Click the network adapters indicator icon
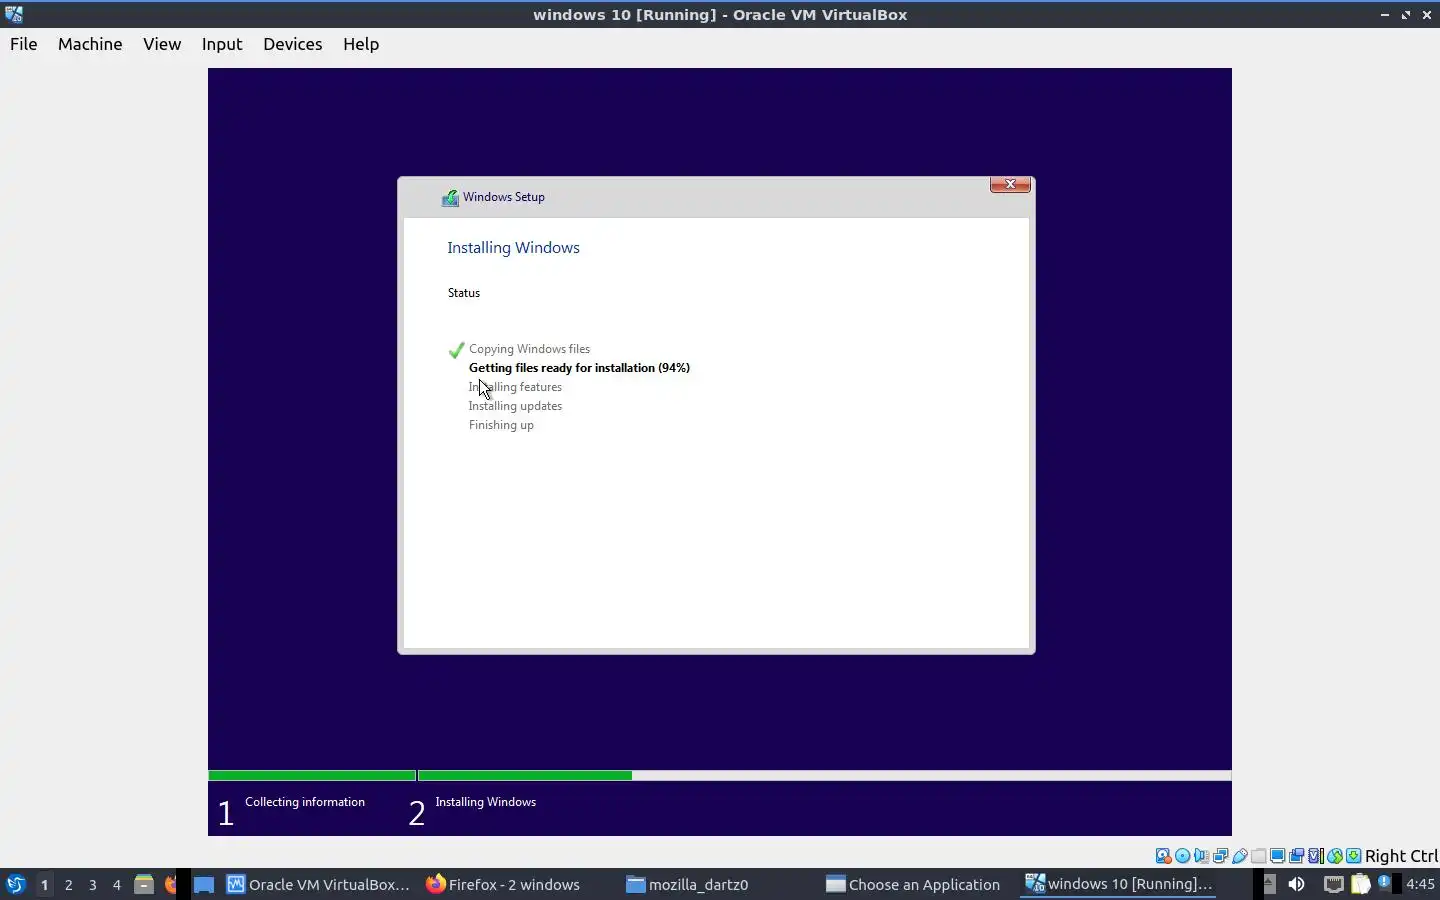 click(x=1220, y=856)
